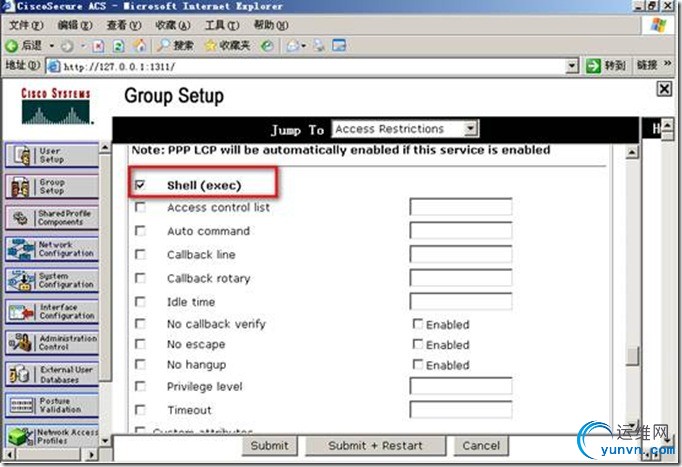The width and height of the screenshot is (682, 467).
Task: Click the sidebar horizontal scroll right arrow
Action: point(91,454)
